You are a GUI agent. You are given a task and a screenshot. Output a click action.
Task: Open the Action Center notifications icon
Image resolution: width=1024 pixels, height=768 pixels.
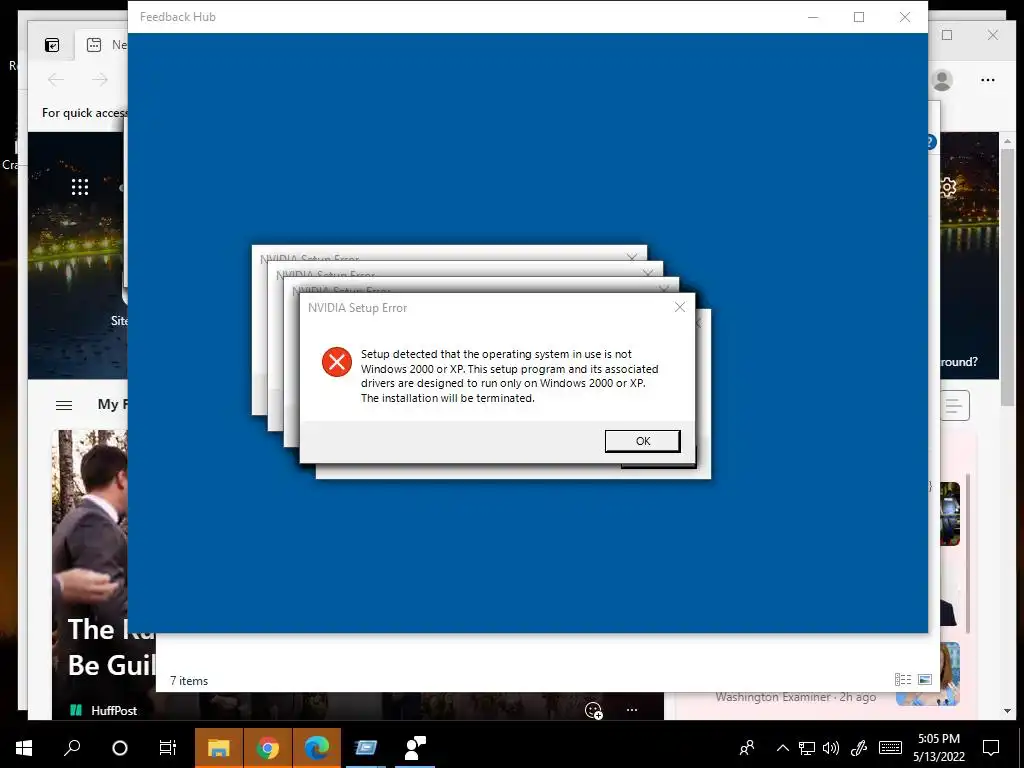pyautogui.click(x=991, y=748)
